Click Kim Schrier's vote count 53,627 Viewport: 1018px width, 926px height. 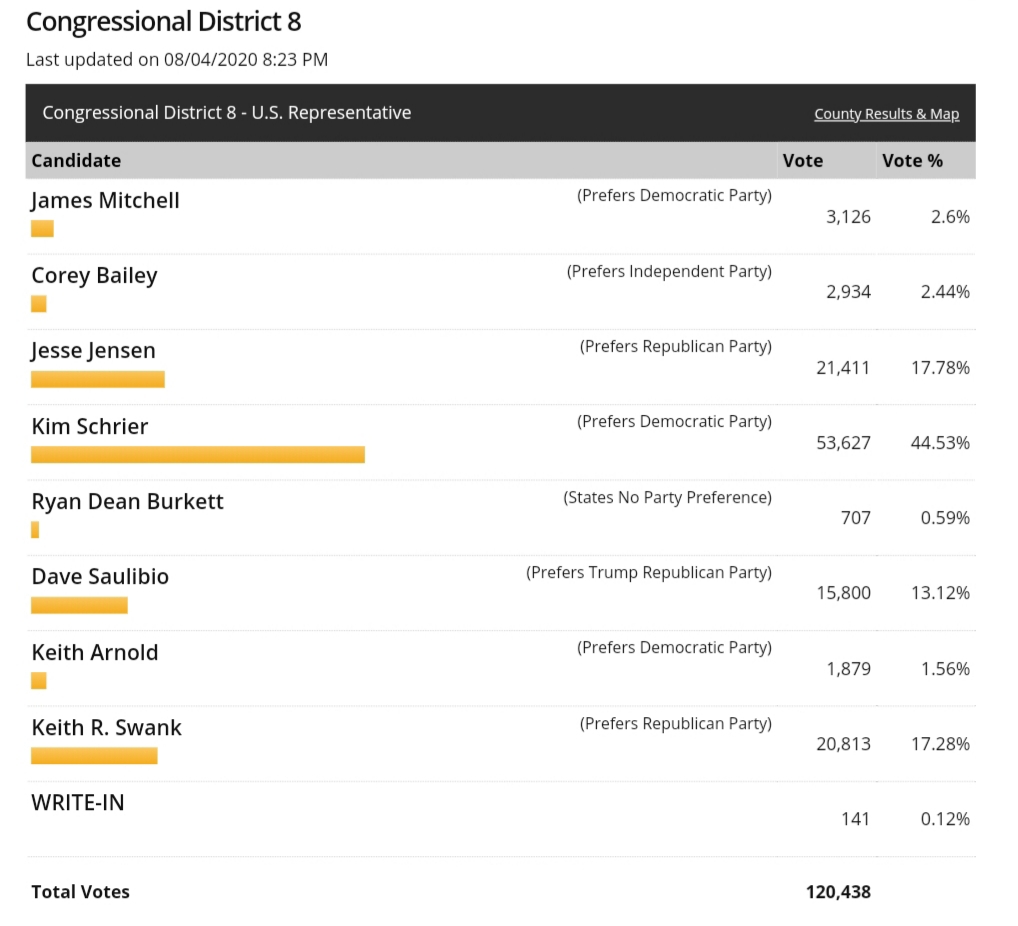click(x=844, y=443)
